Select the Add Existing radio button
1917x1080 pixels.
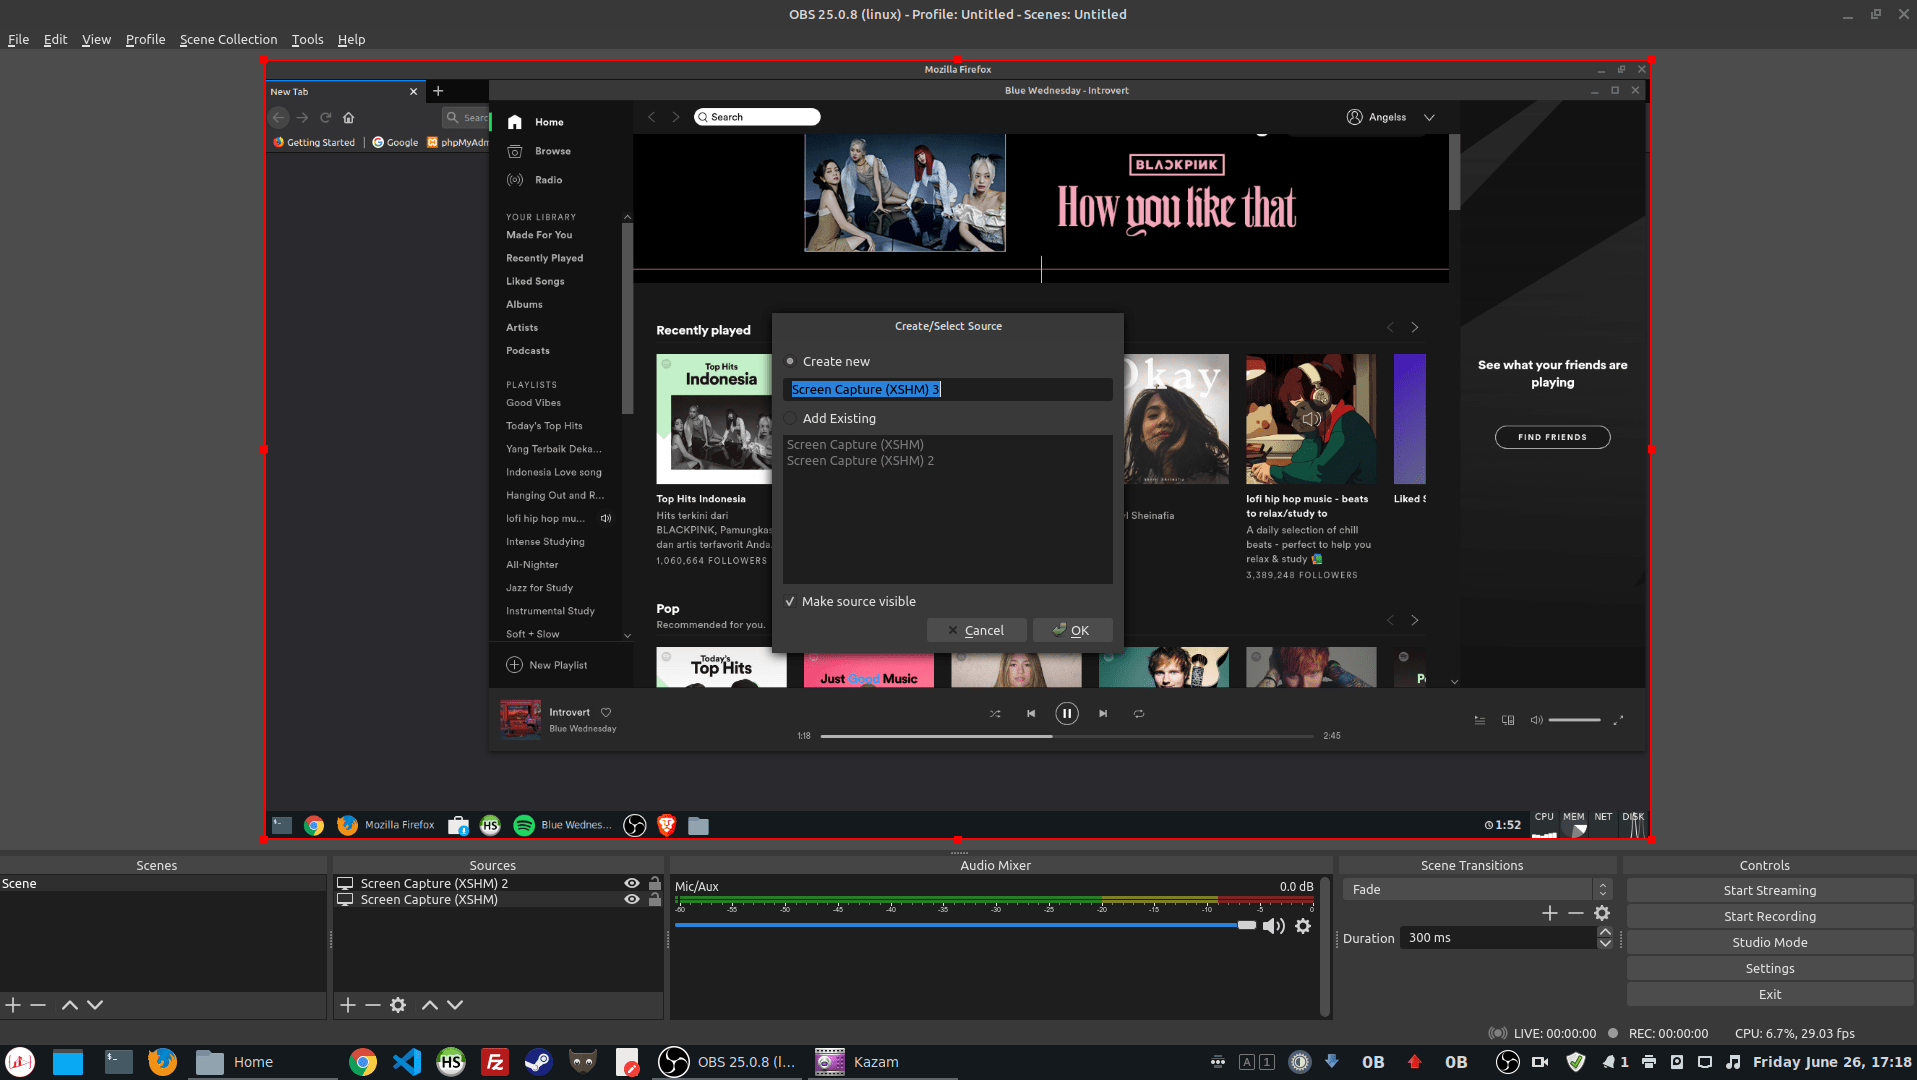click(x=790, y=419)
